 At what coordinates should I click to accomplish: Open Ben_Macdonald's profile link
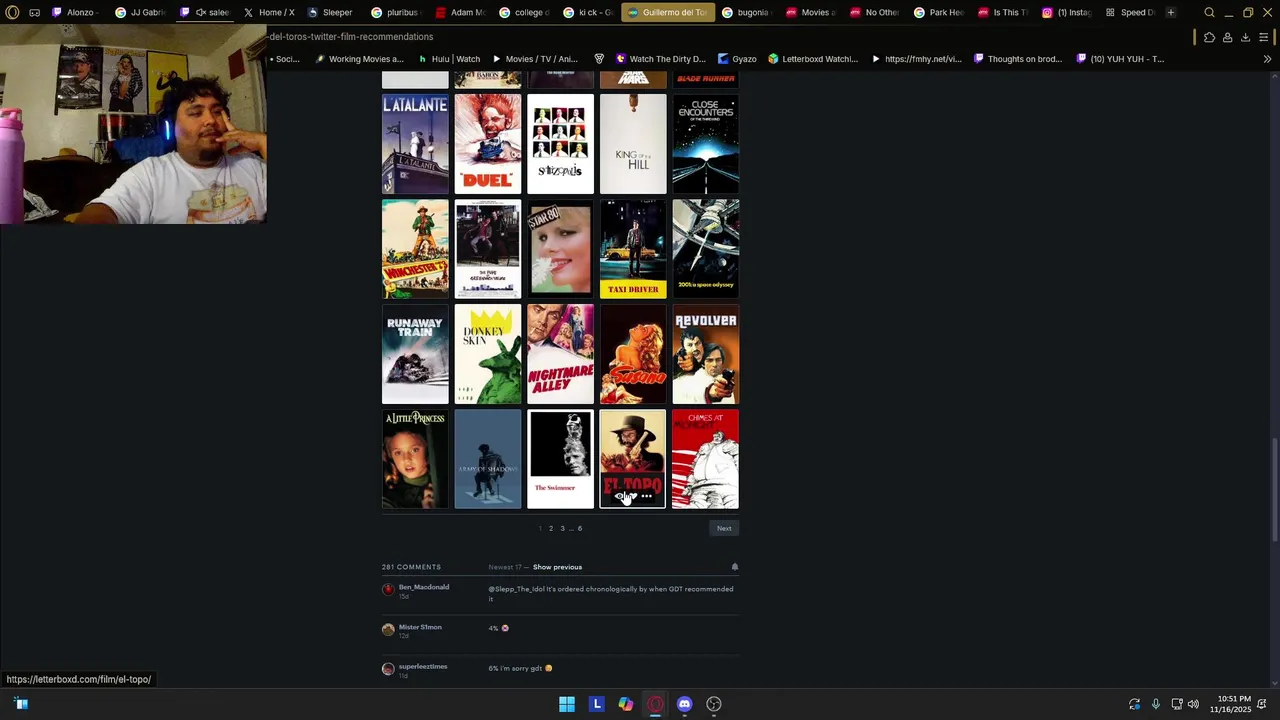(424, 587)
